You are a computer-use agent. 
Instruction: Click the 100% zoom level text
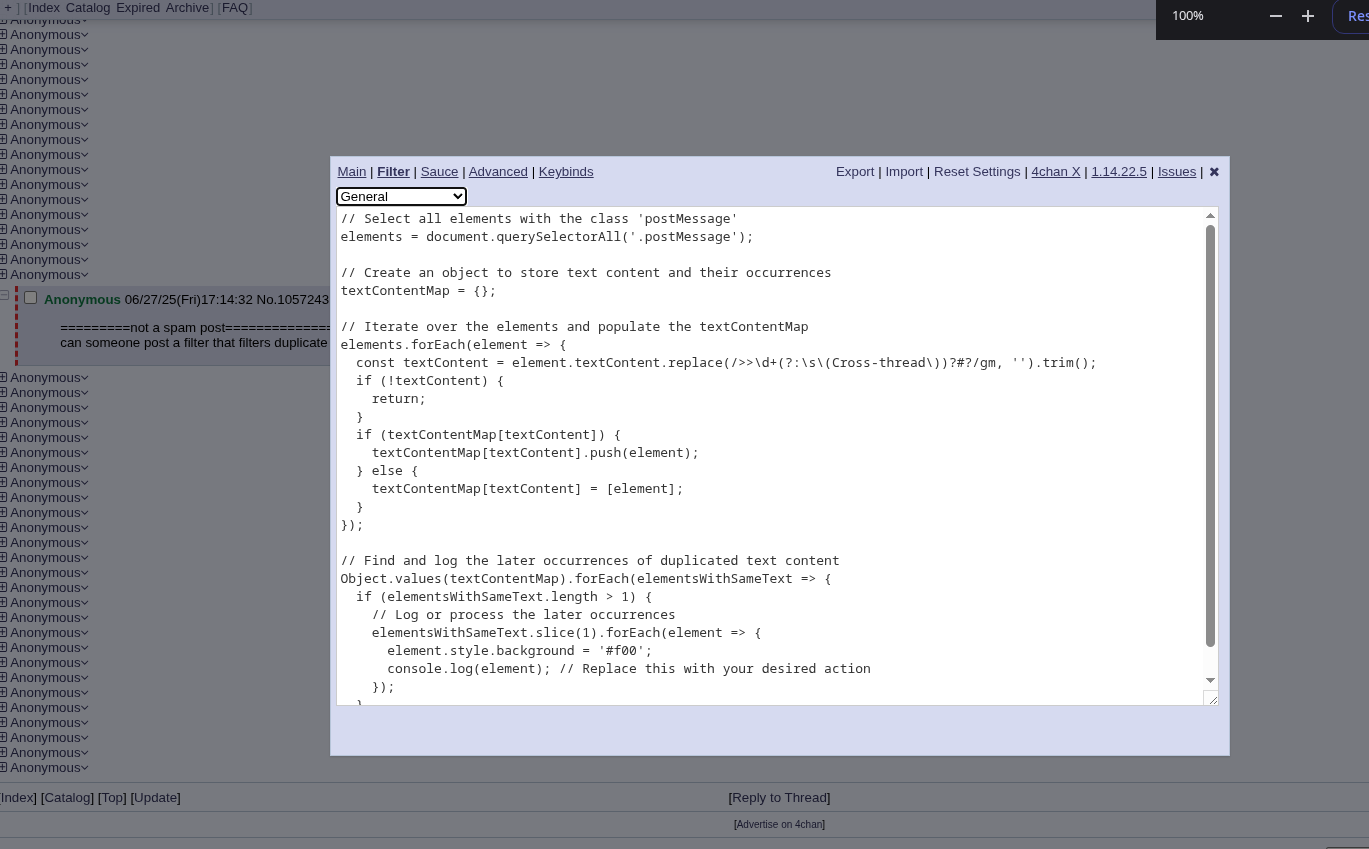[x=1188, y=16]
